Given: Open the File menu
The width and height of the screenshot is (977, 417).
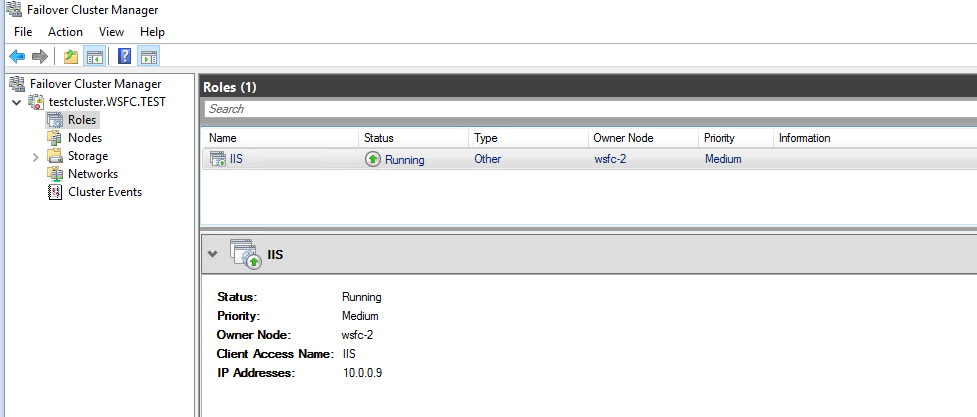Looking at the screenshot, I should coord(23,32).
